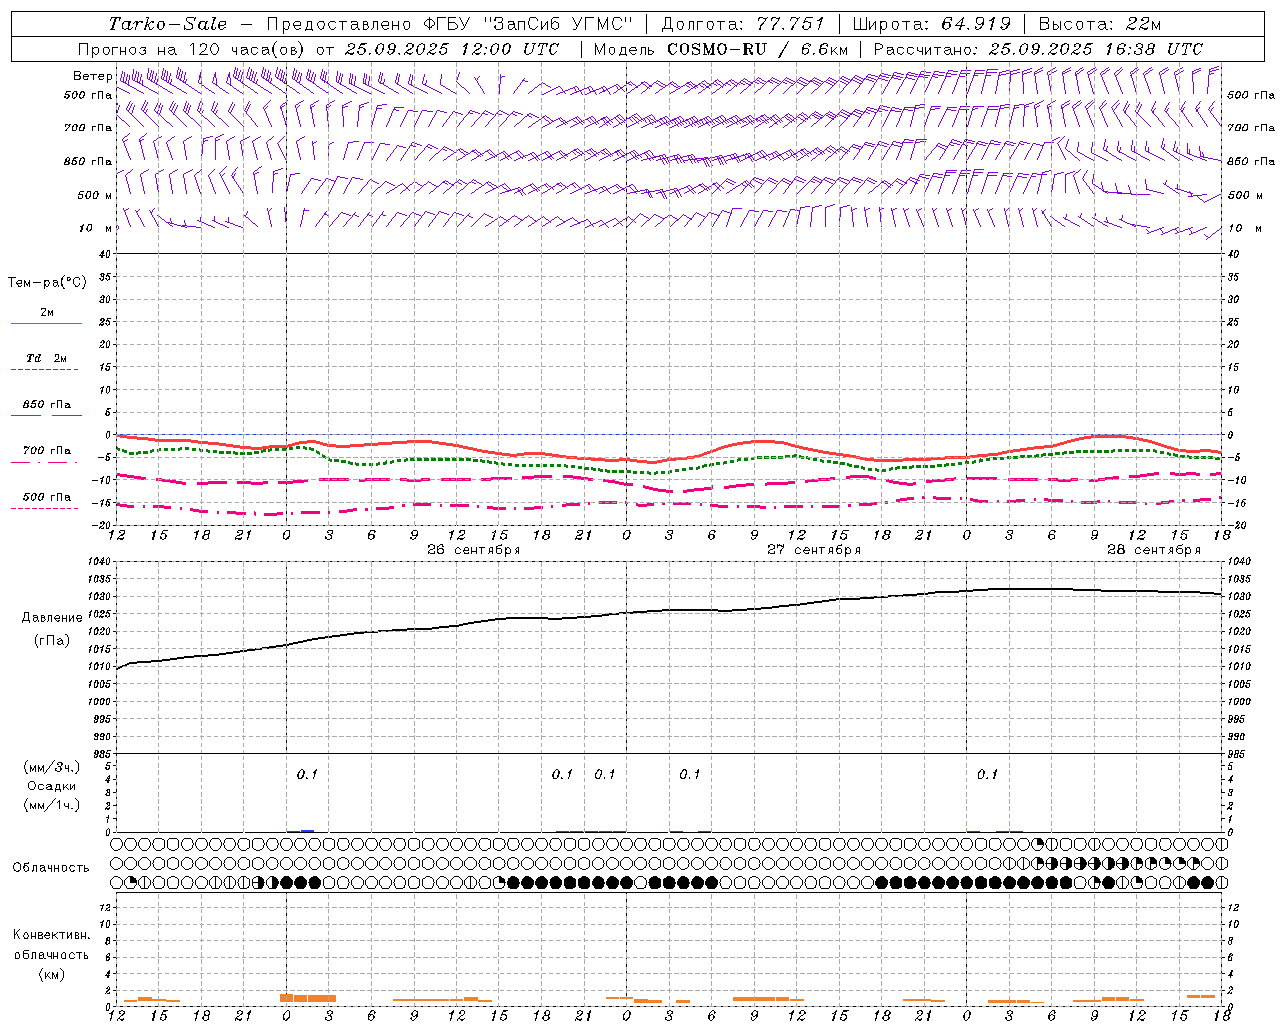Click the "Рассчитано: 25.09.2025 16:38 UTC" timestamp

pyautogui.click(x=1038, y=49)
